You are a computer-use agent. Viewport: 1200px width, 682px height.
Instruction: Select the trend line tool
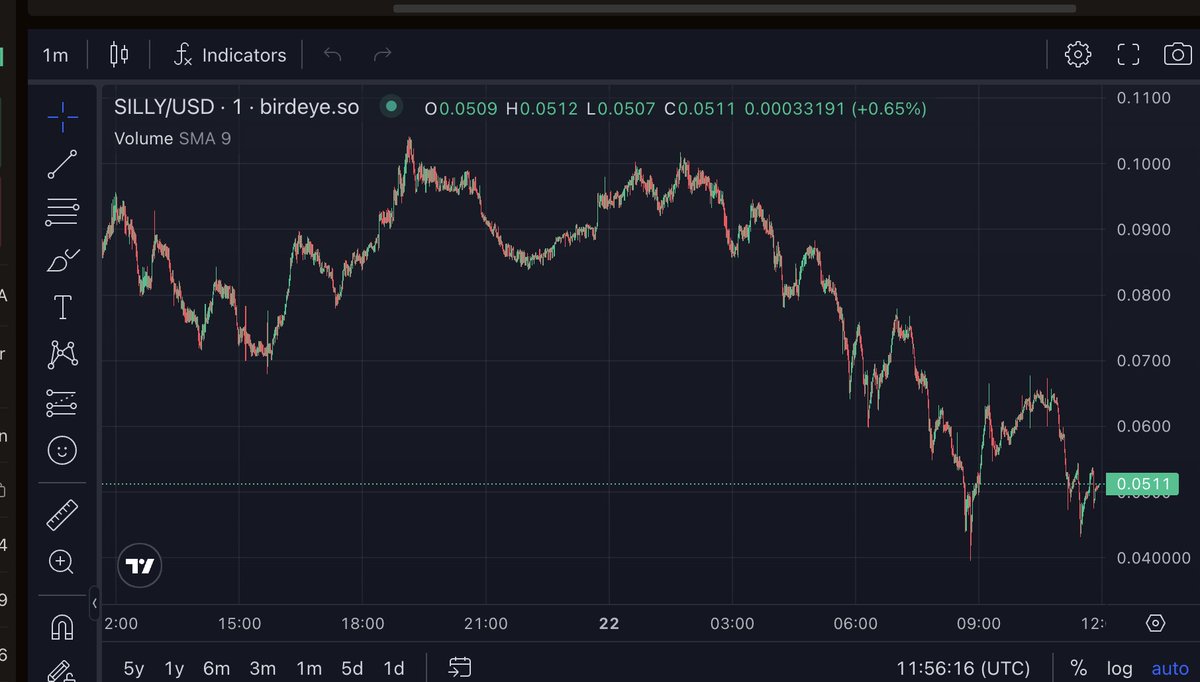(62, 165)
